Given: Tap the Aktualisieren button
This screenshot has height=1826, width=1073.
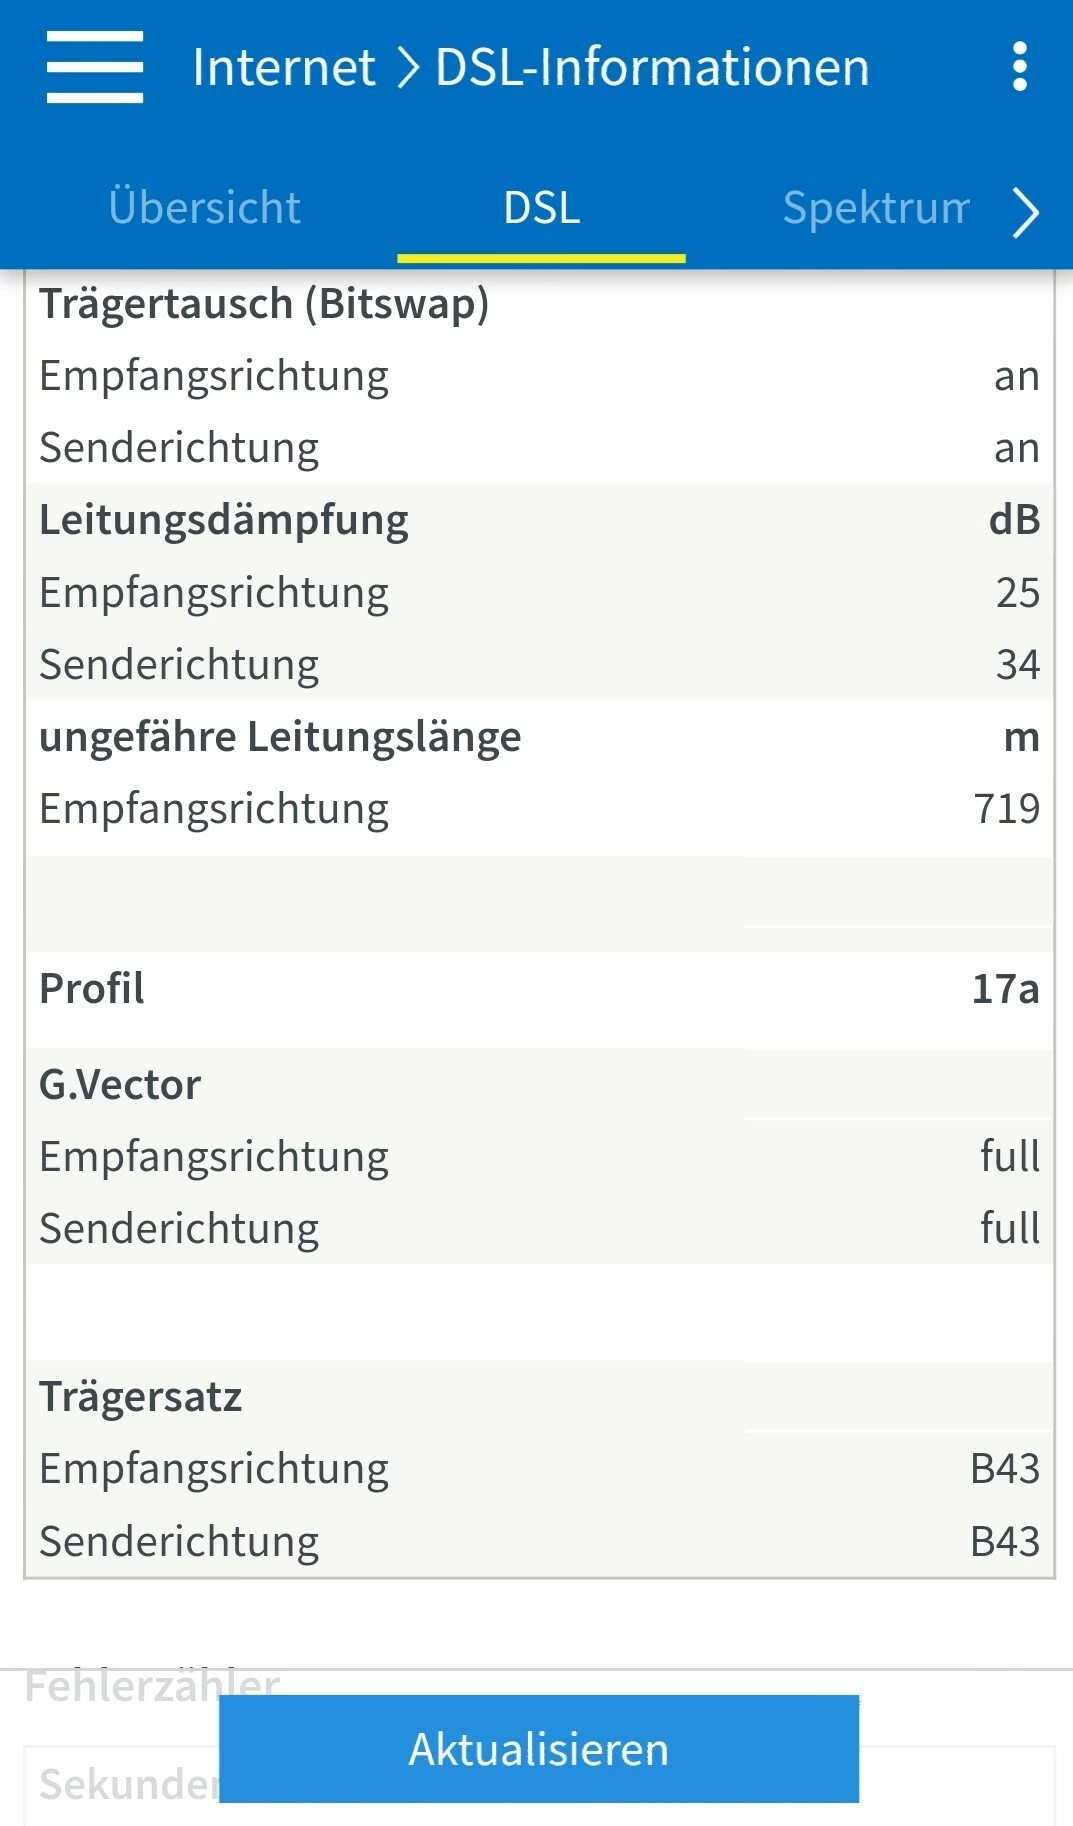Looking at the screenshot, I should [x=539, y=1749].
